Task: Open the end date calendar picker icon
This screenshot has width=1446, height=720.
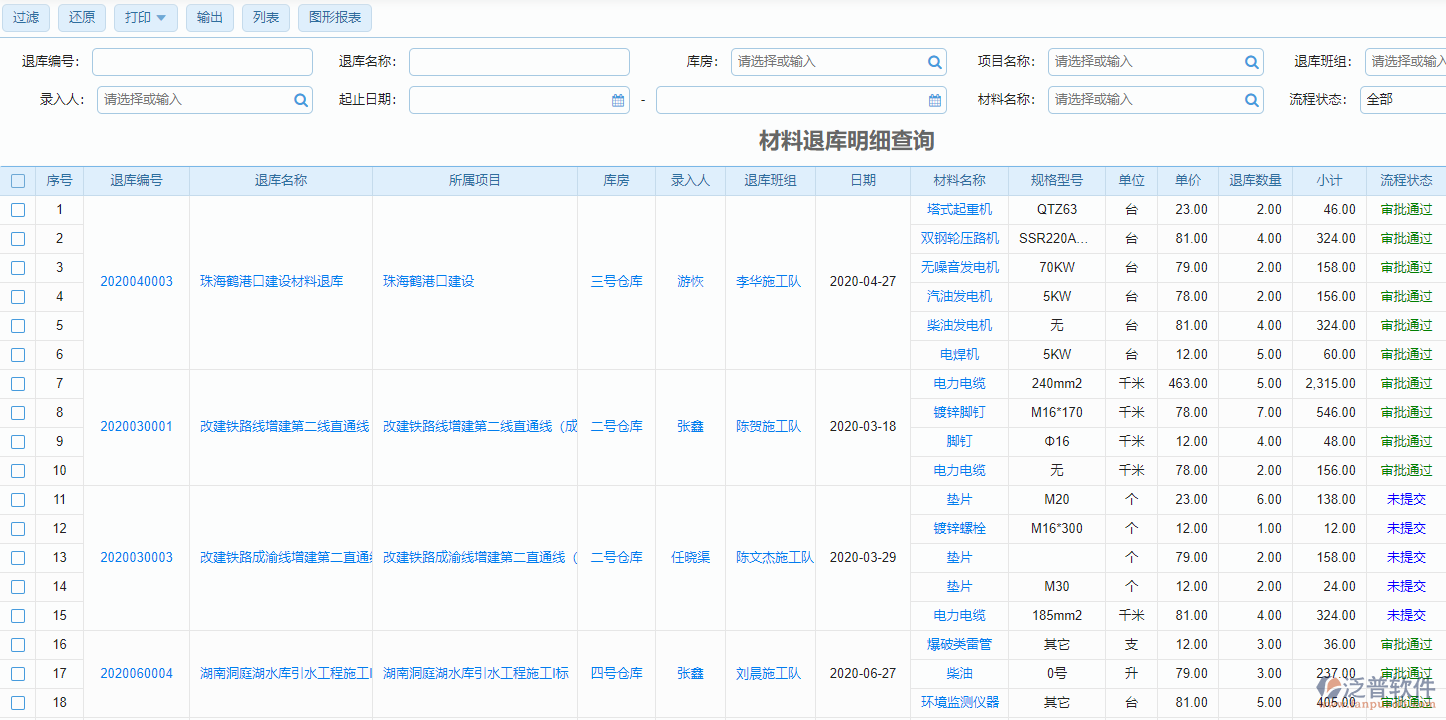Action: 934,100
